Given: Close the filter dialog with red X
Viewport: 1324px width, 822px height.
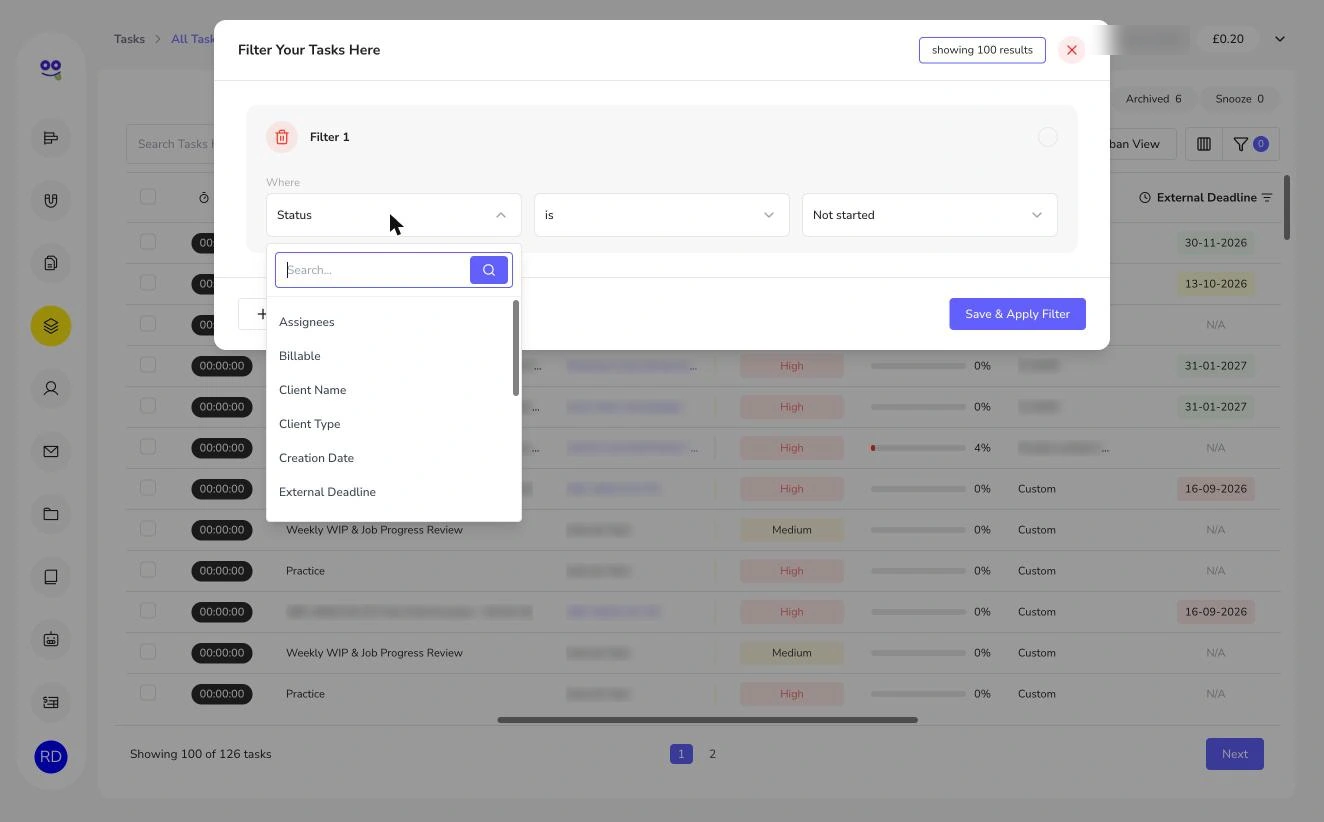Looking at the screenshot, I should [x=1071, y=50].
